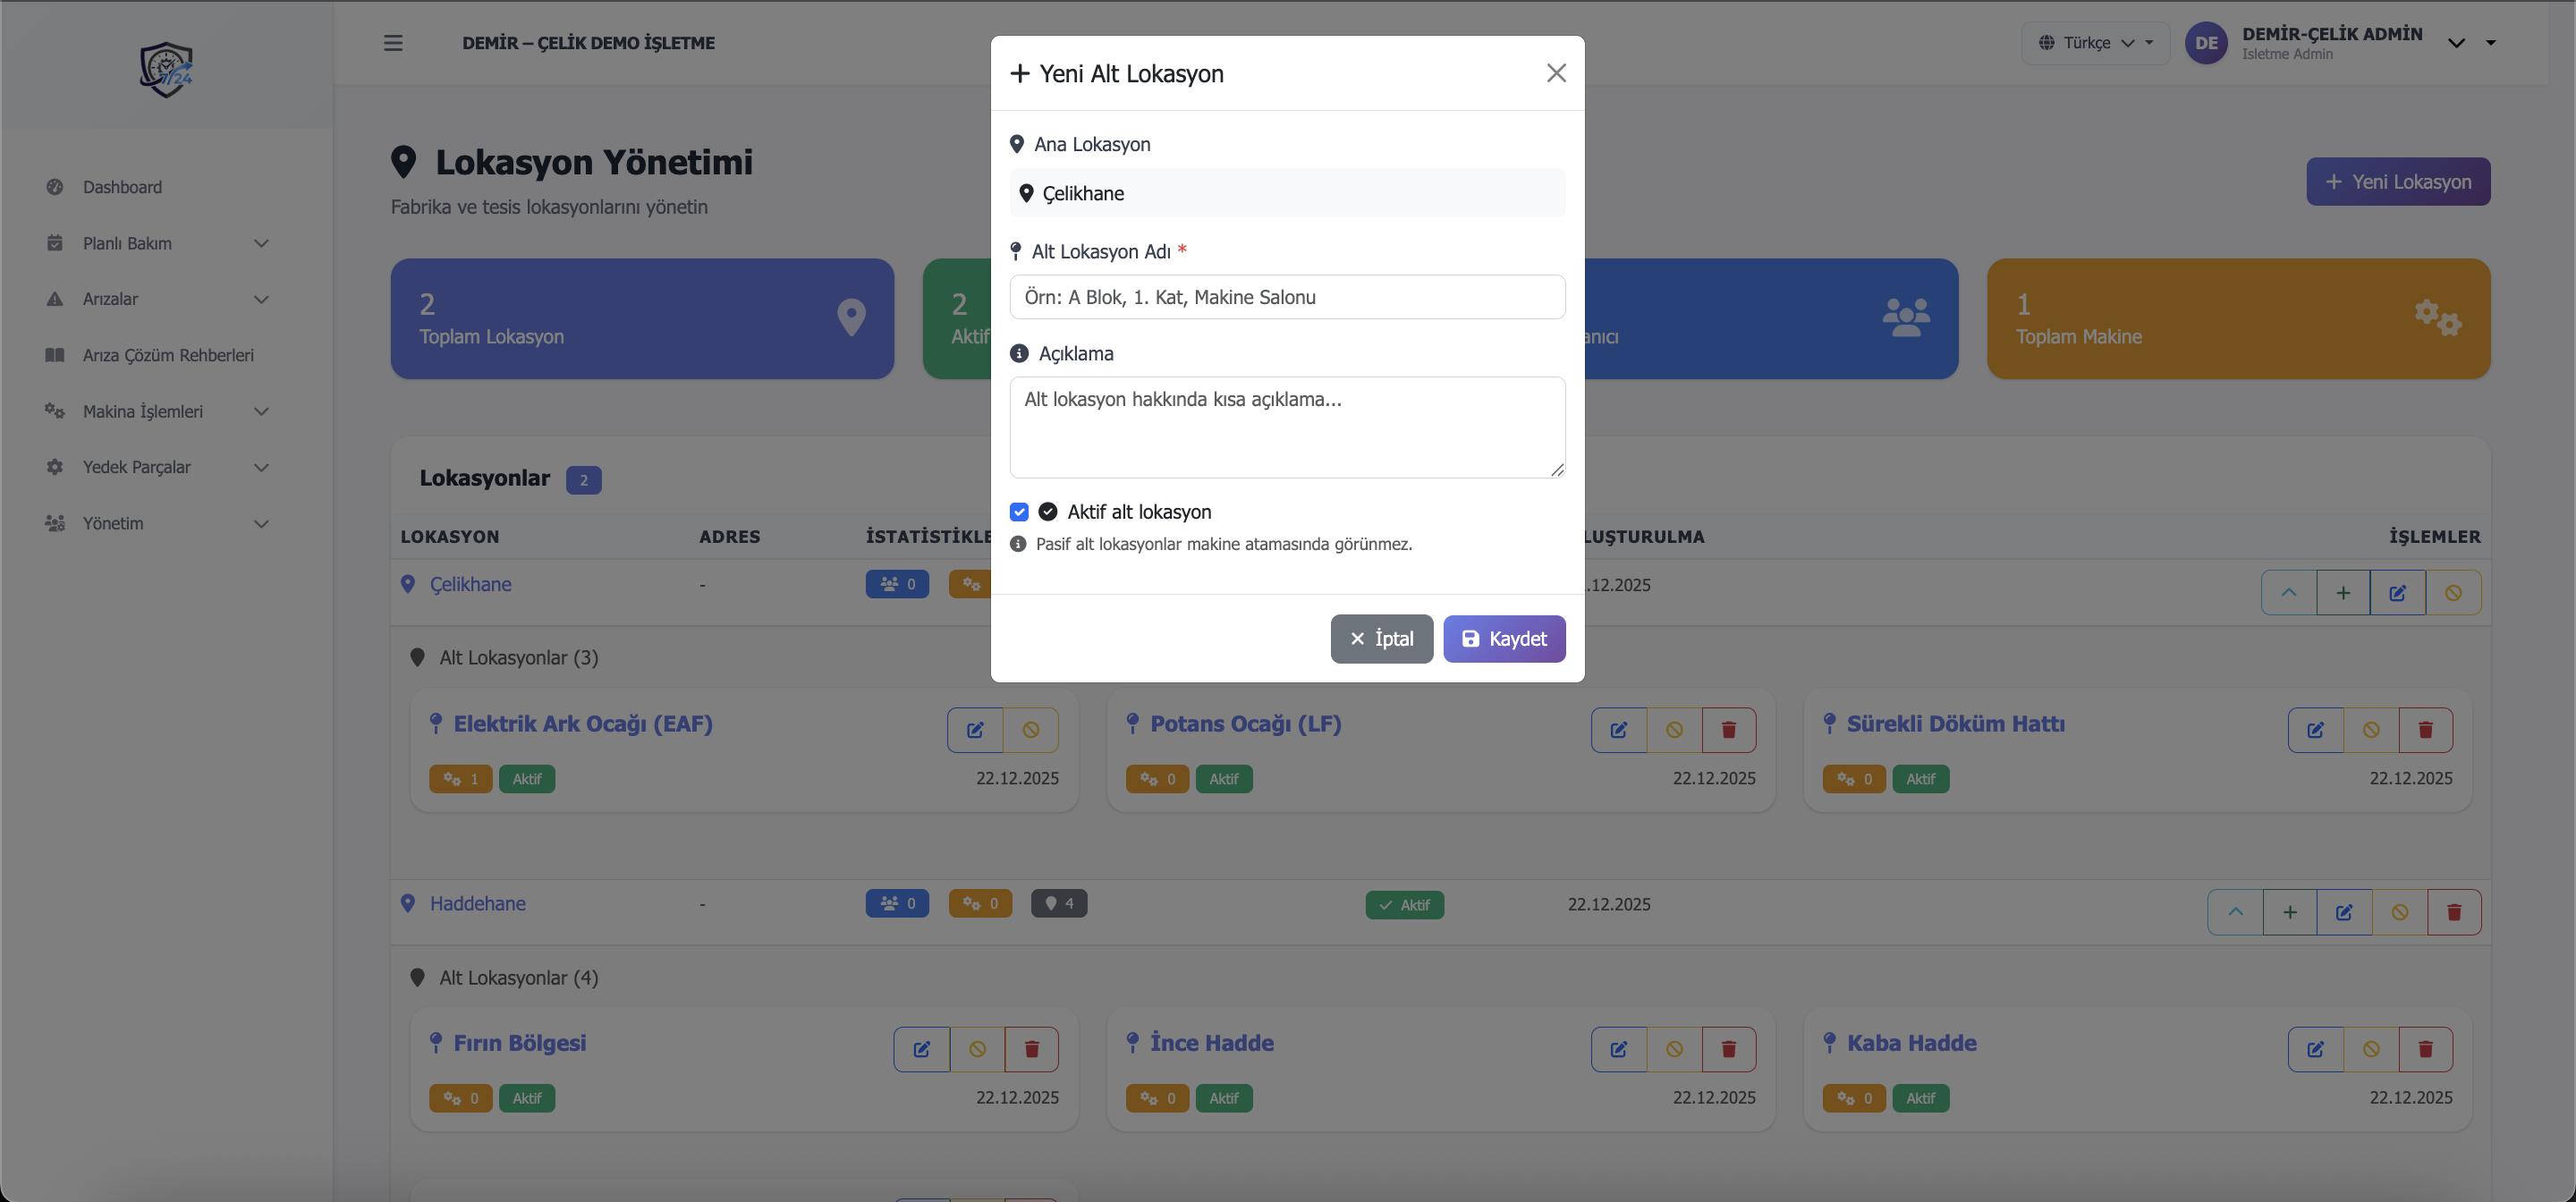Toggle the Aktif alt lokasyon checkbox
The image size is (2576, 1202).
coord(1019,512)
